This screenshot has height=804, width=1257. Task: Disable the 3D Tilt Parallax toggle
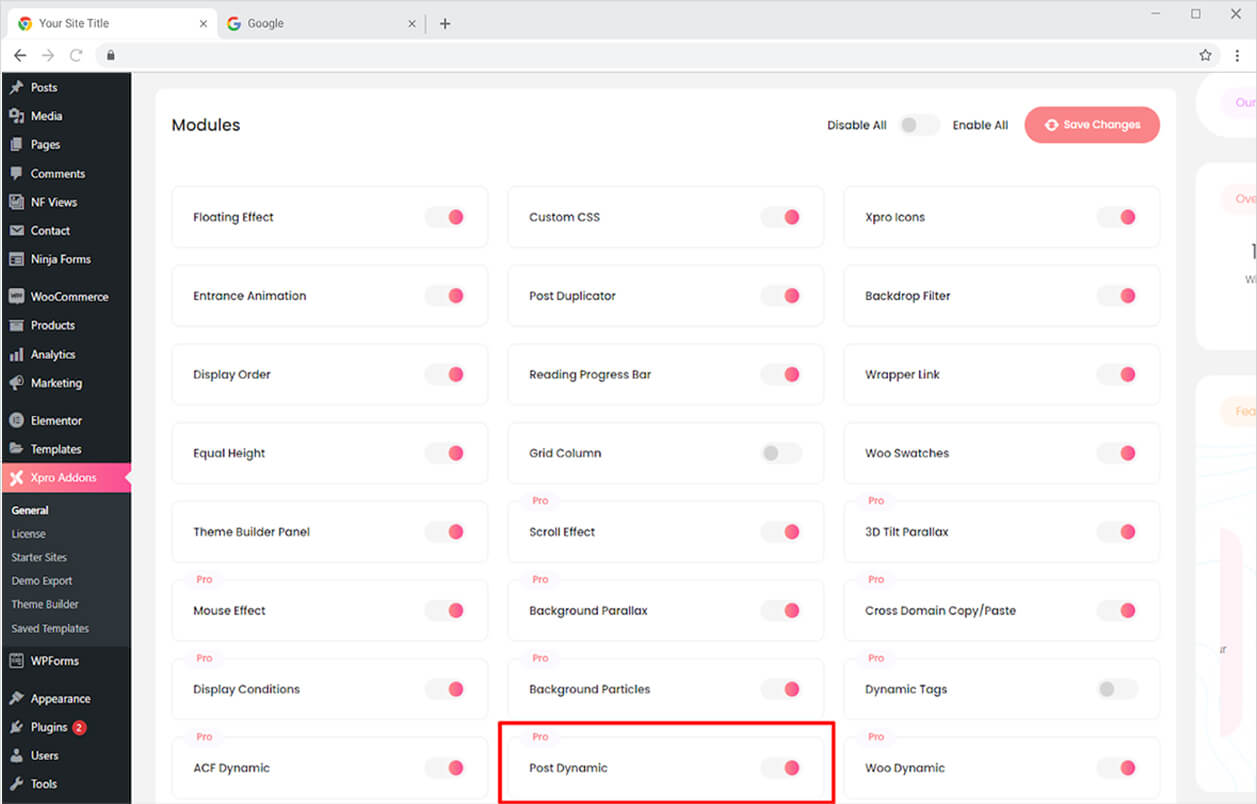click(x=1117, y=532)
